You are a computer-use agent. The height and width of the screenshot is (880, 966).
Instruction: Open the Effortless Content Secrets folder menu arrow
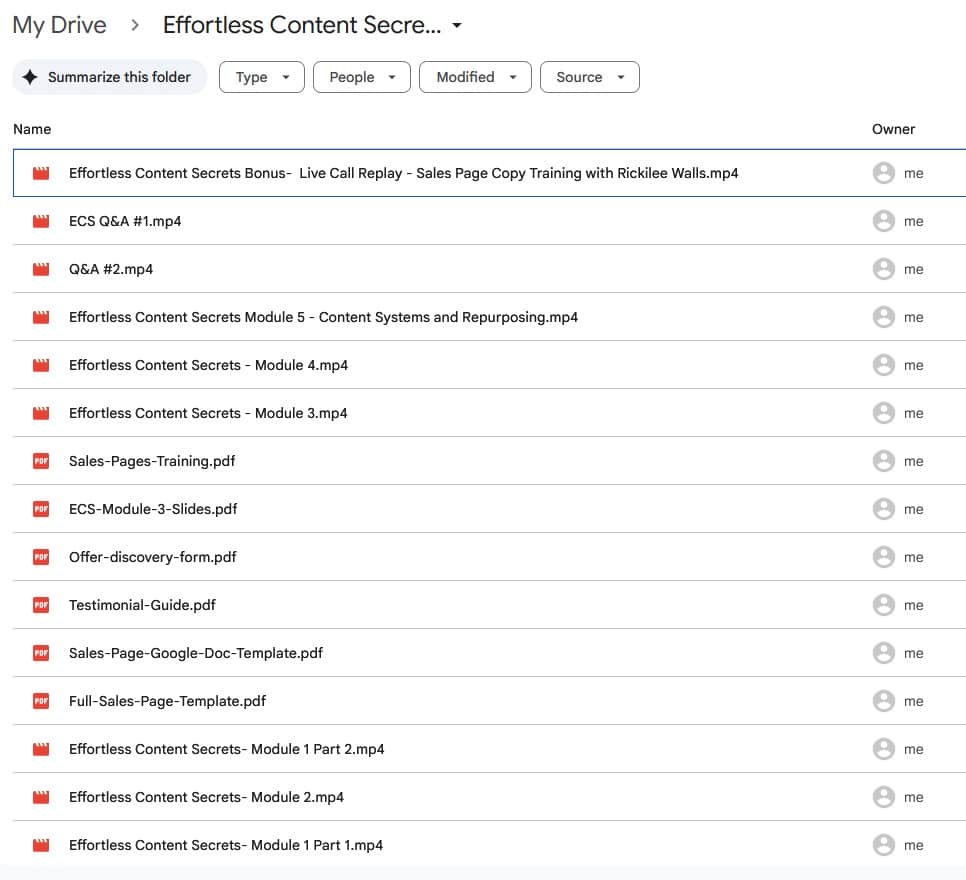457,26
